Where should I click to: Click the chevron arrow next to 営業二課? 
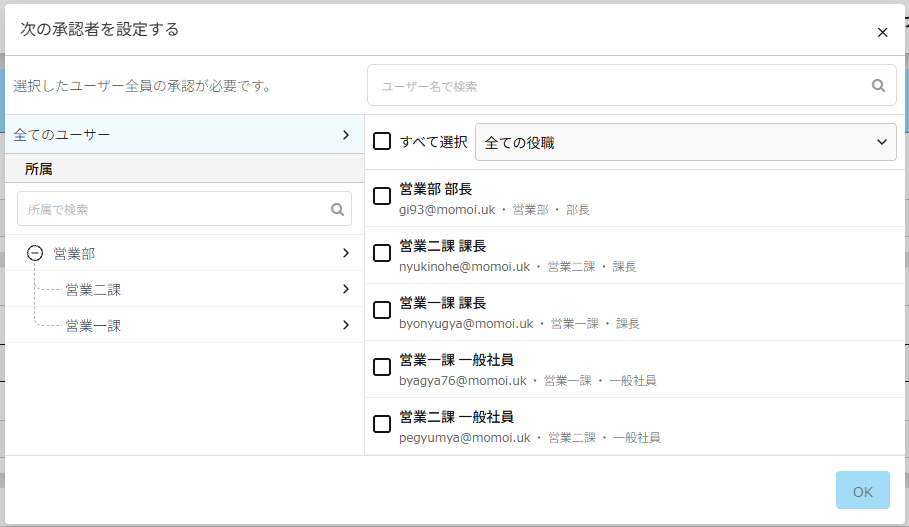tap(345, 289)
